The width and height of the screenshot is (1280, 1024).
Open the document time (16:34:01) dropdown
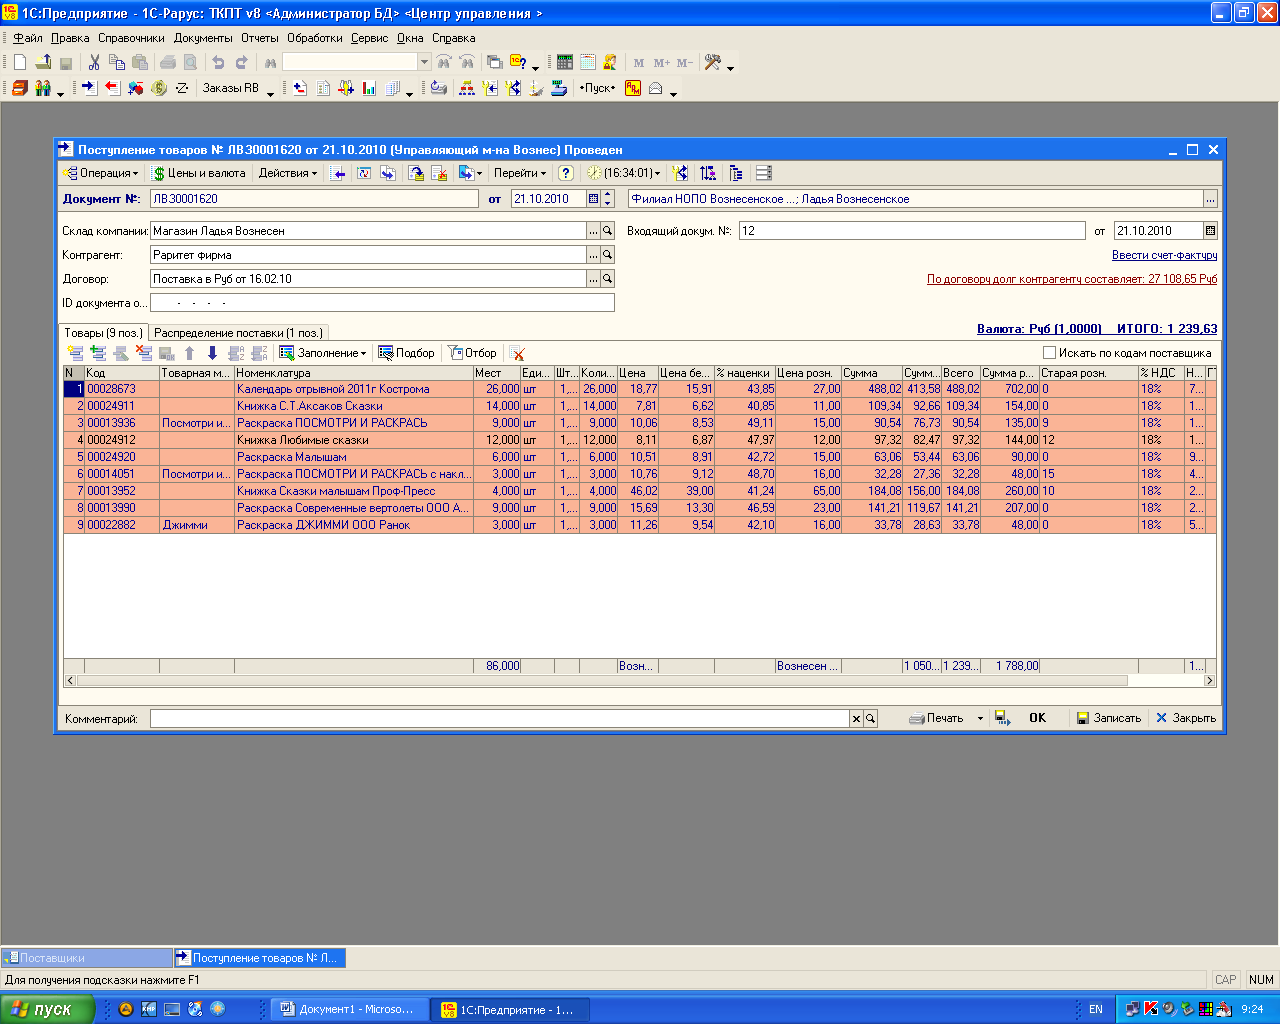pos(624,173)
